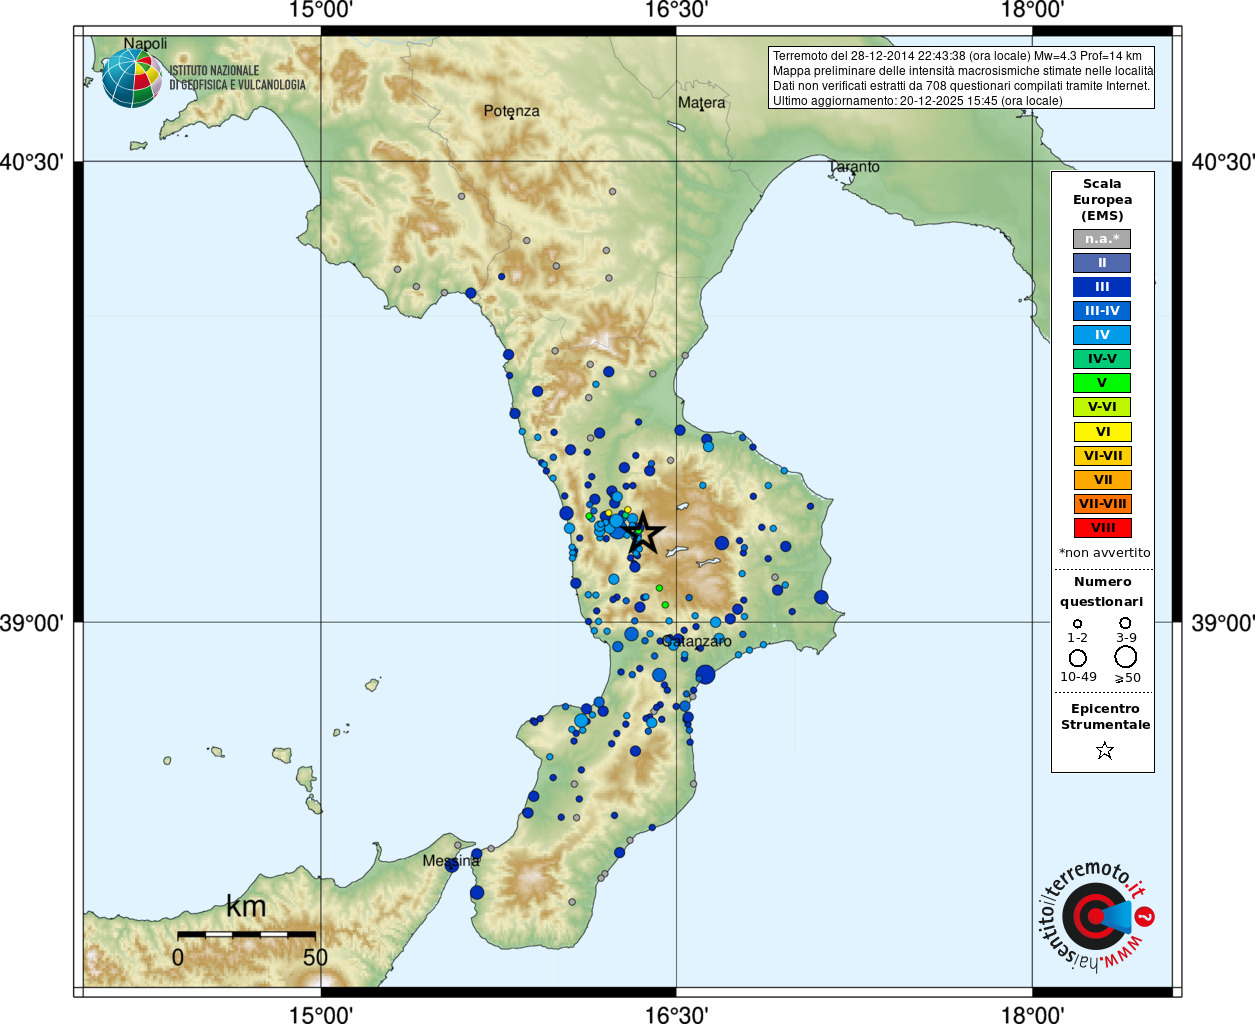Click the Taranto city label
Screen dimensions: 1255x1024
(x=855, y=167)
